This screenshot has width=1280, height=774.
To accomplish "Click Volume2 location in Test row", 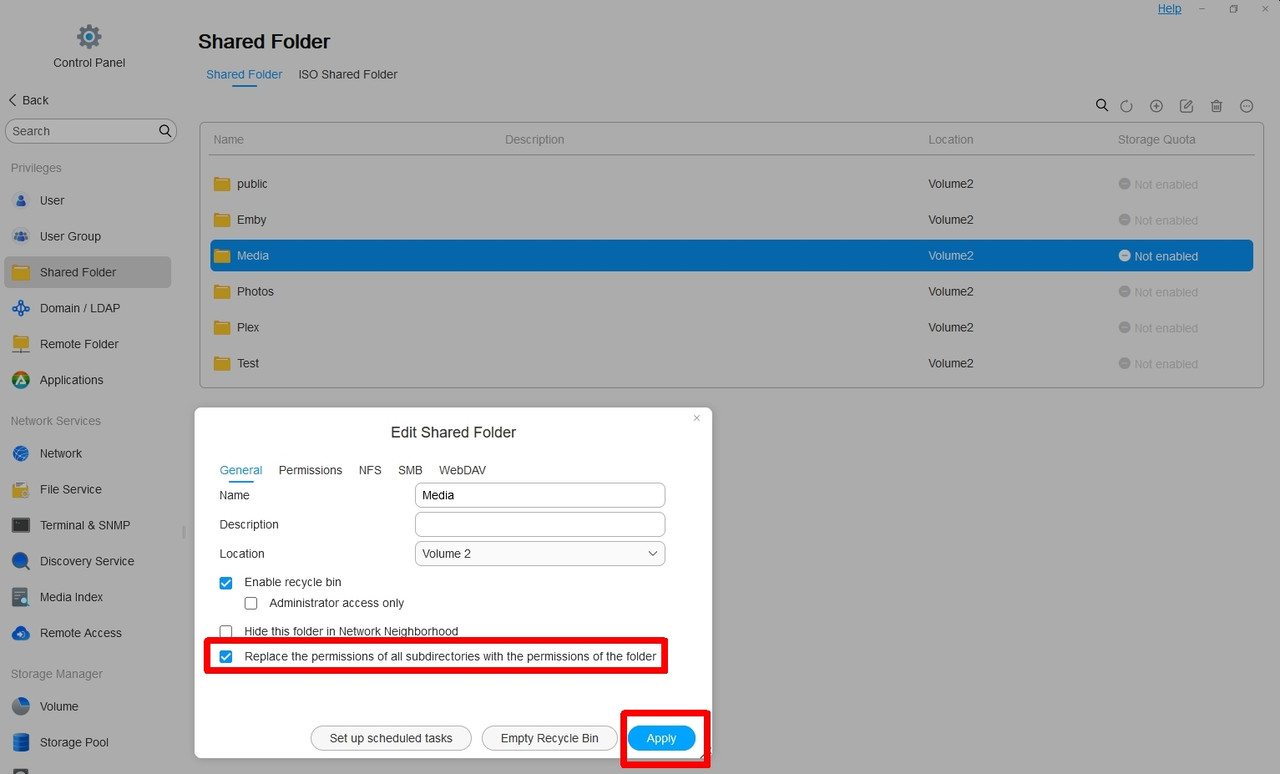I will tap(950, 364).
